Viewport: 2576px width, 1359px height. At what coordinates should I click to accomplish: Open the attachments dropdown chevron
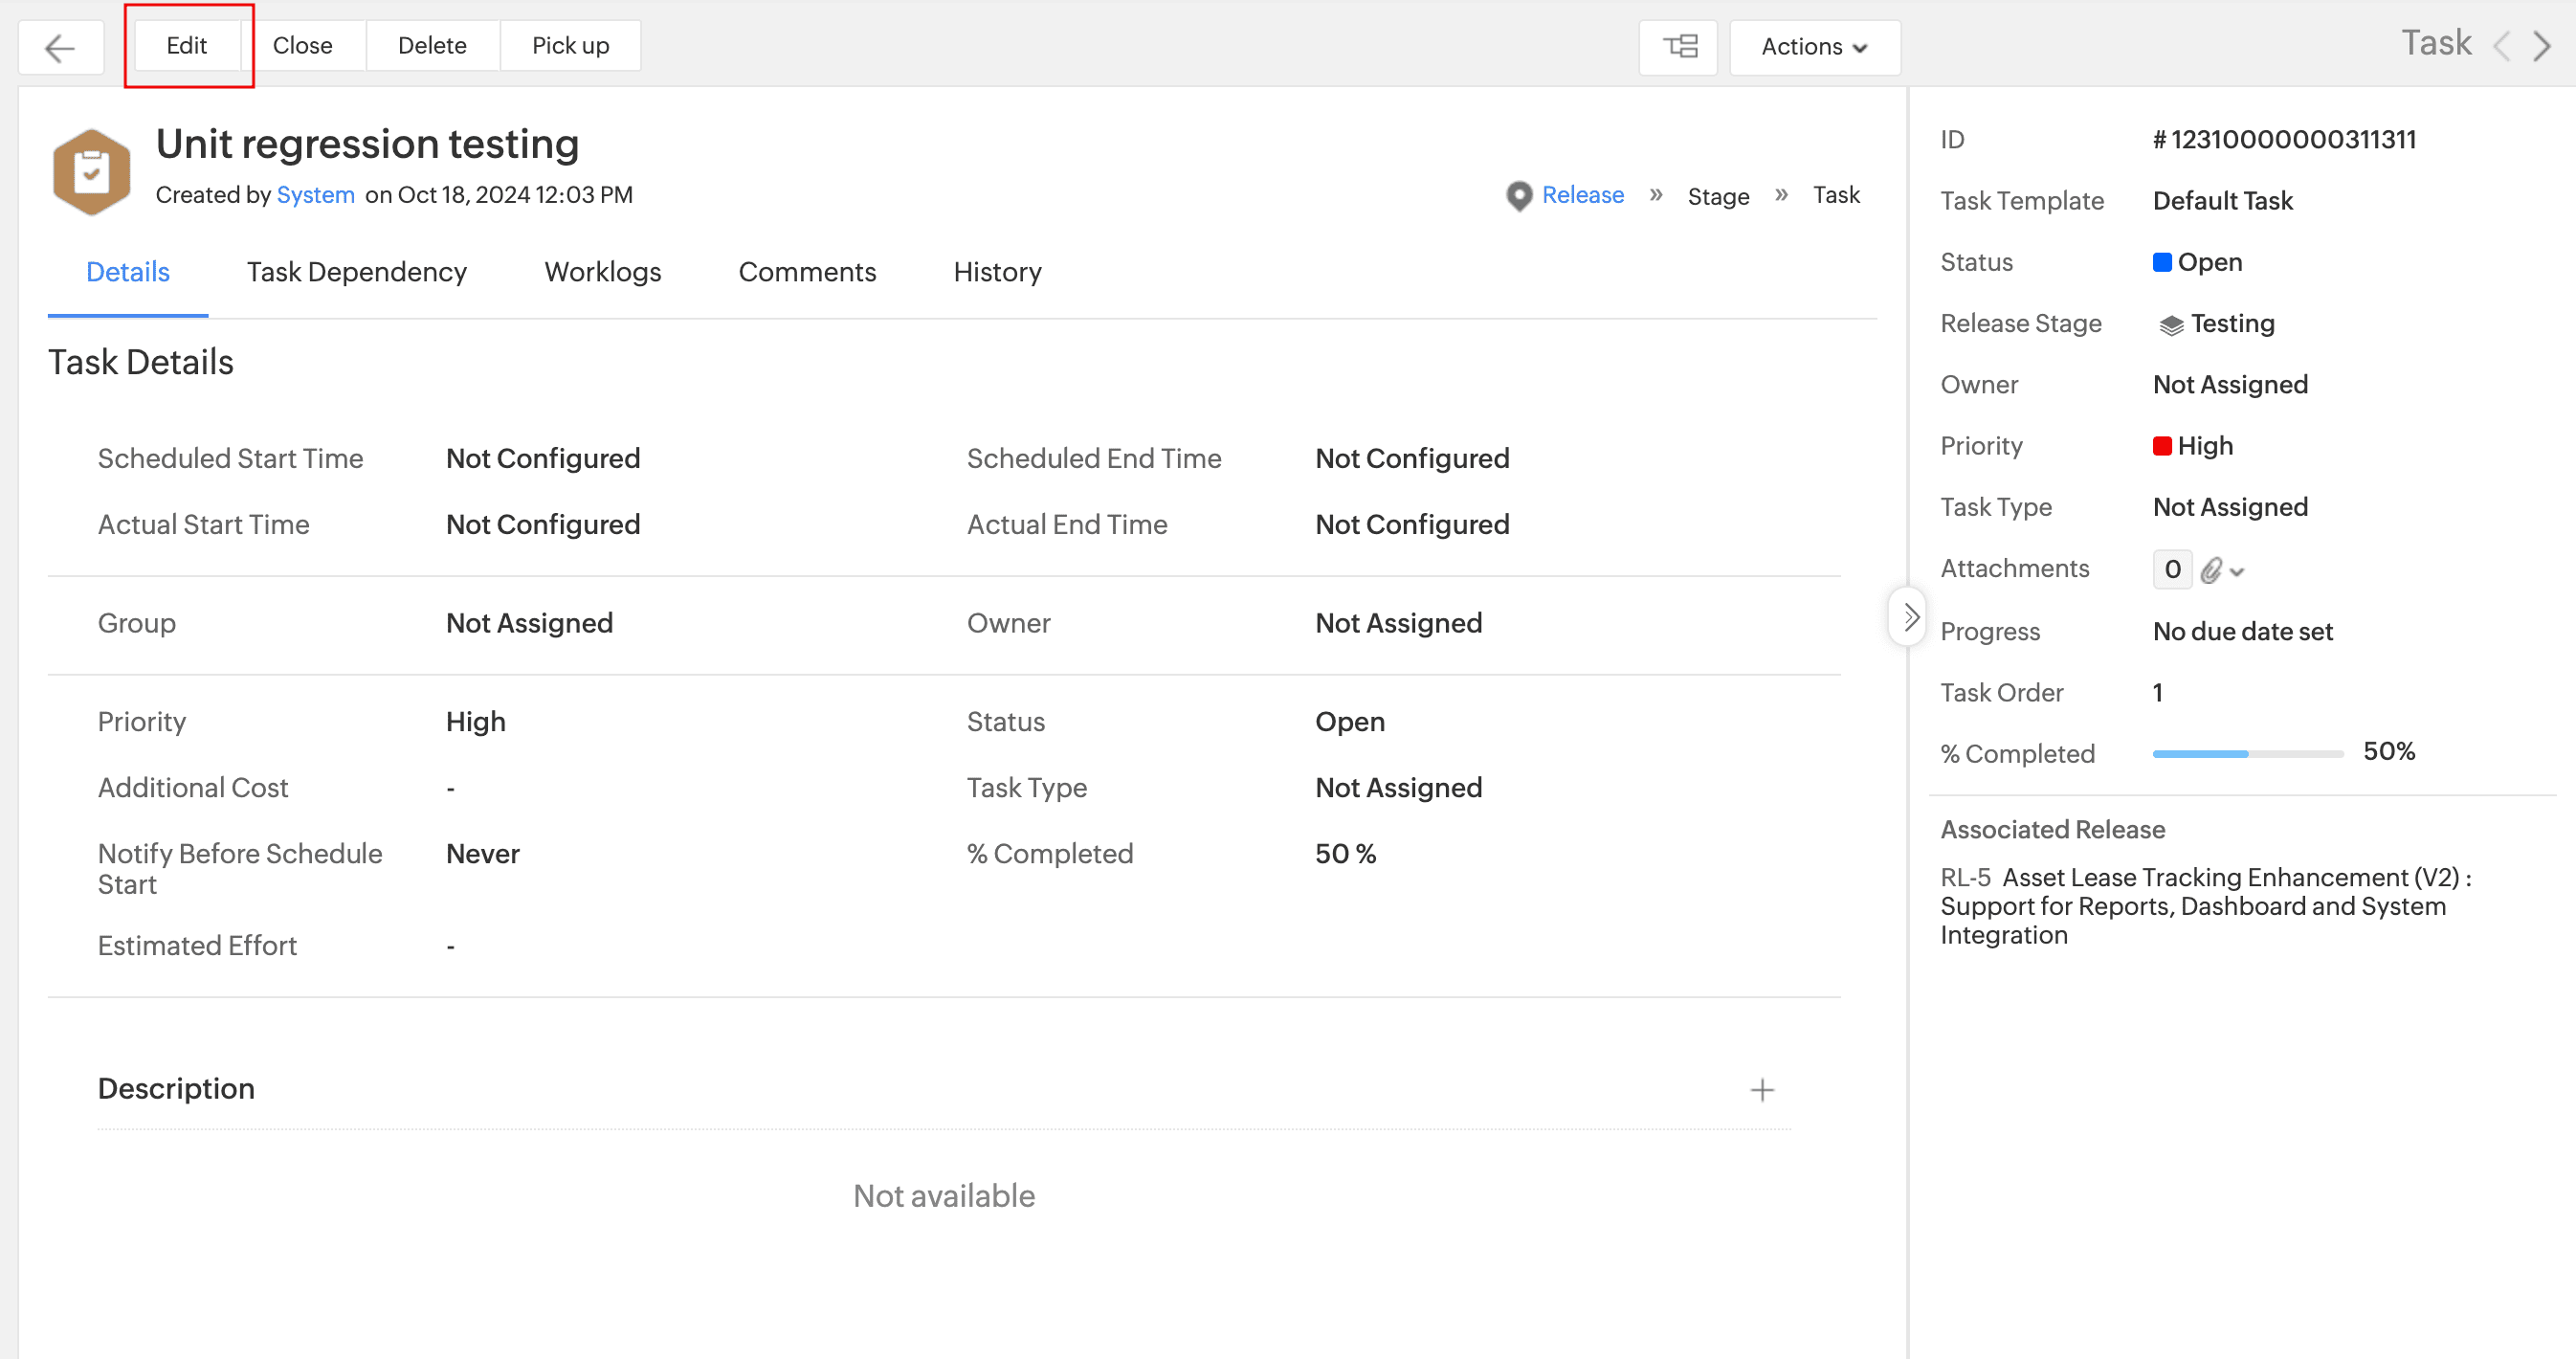tap(2238, 572)
